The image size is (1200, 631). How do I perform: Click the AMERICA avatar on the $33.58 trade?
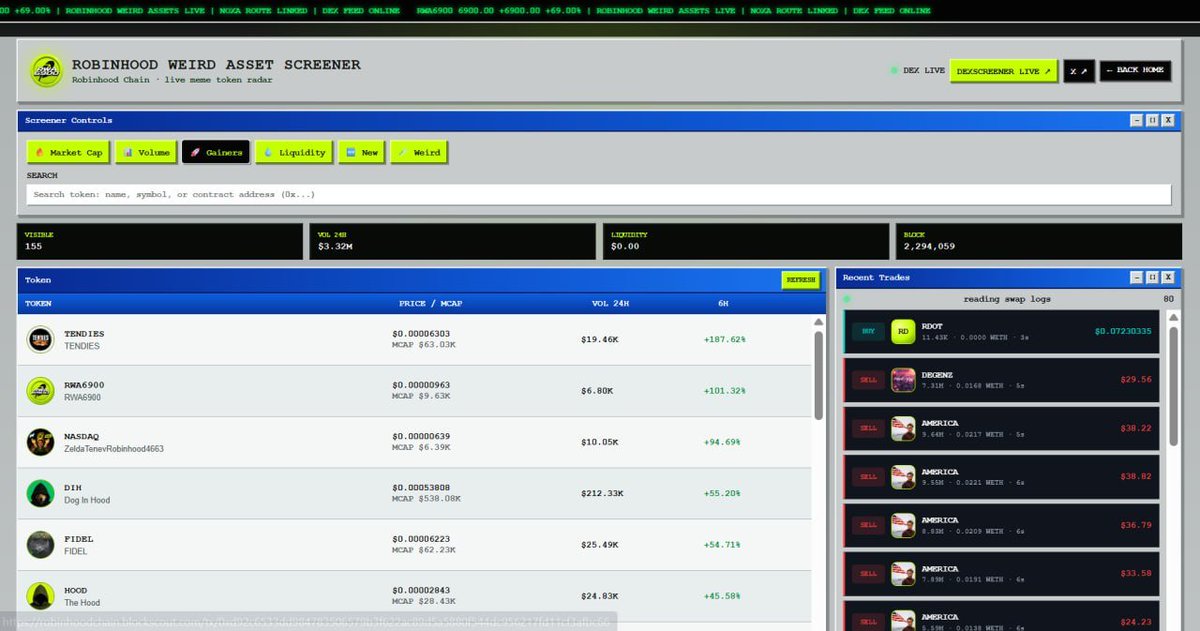coord(903,574)
